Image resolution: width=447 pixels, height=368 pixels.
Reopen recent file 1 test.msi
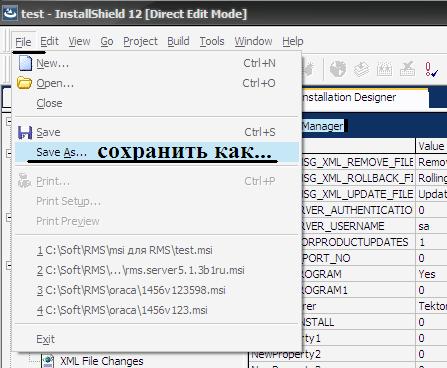pos(157,250)
